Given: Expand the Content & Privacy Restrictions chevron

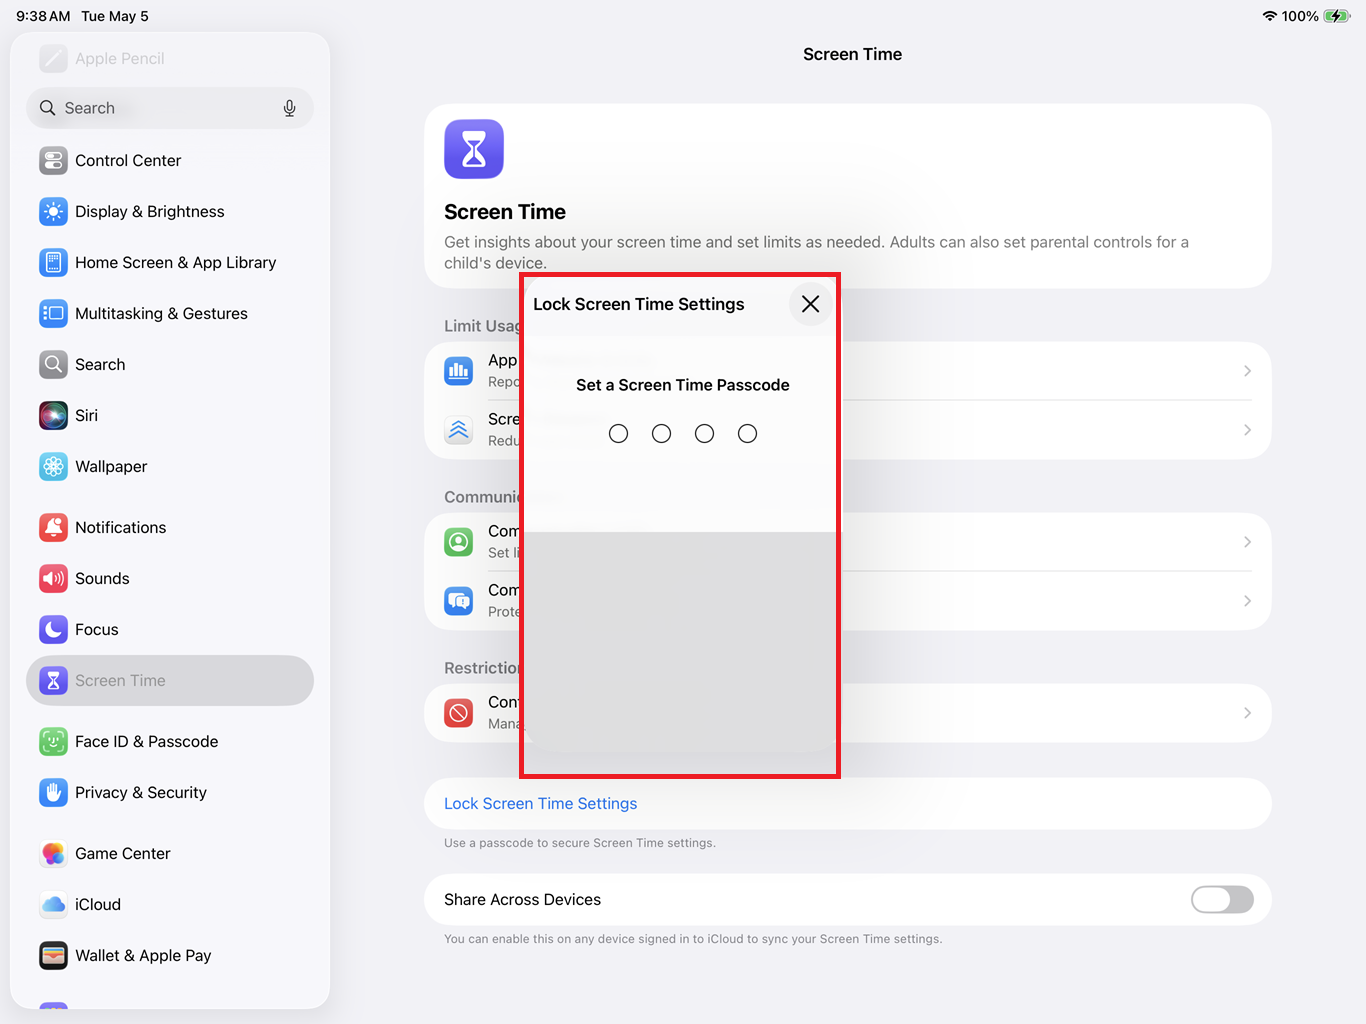Looking at the screenshot, I should click(1247, 713).
